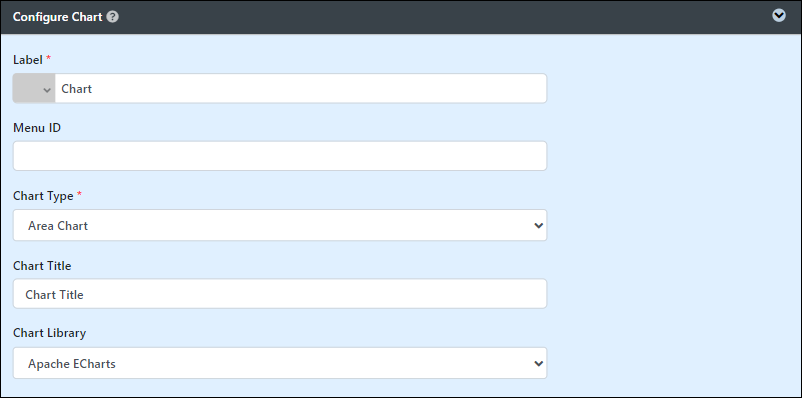Click the arrow at the Chart Type select's end
Screen dimensions: 802x398
click(538, 225)
